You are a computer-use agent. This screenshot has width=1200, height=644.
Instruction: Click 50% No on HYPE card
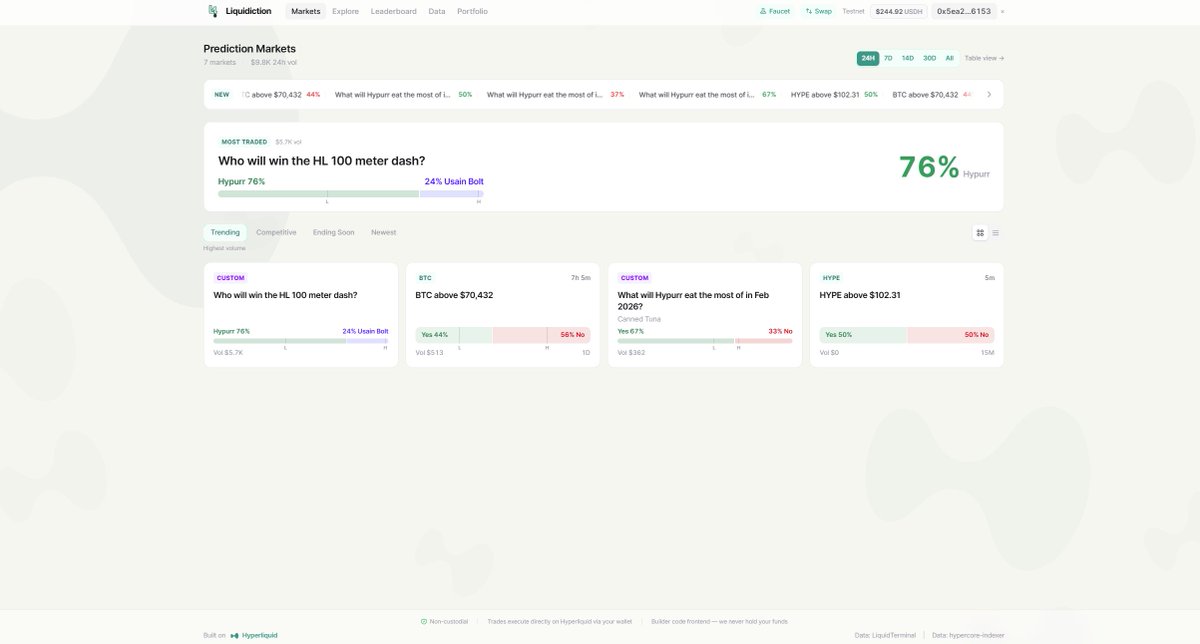pos(951,335)
